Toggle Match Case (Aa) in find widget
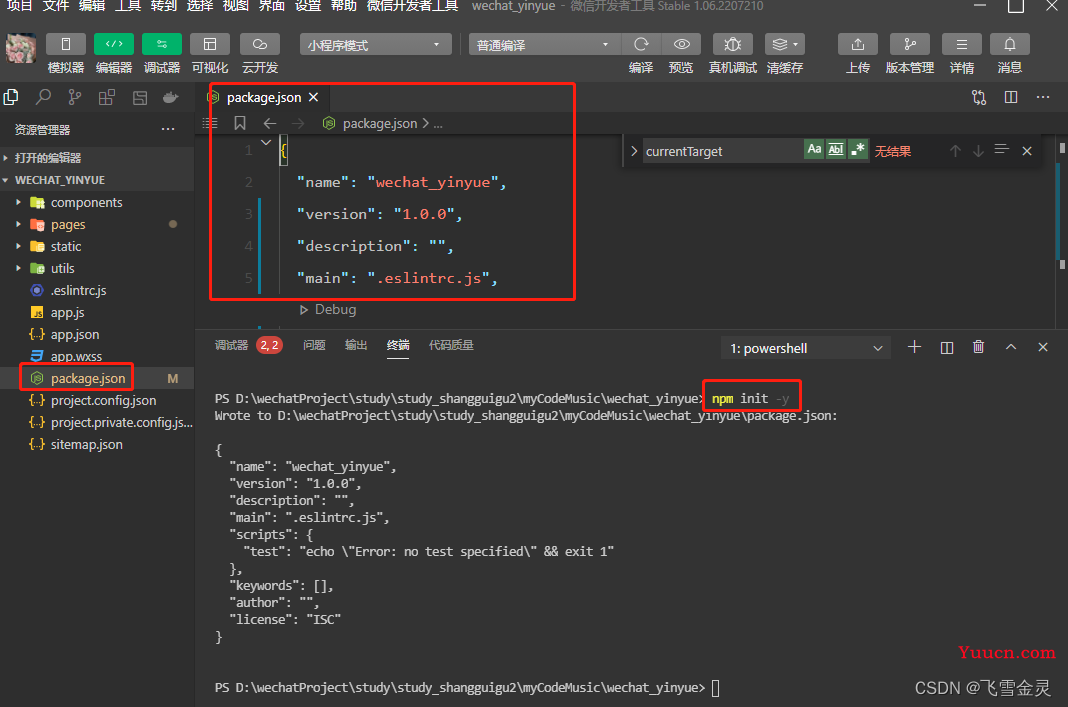1068x707 pixels. pyautogui.click(x=814, y=150)
